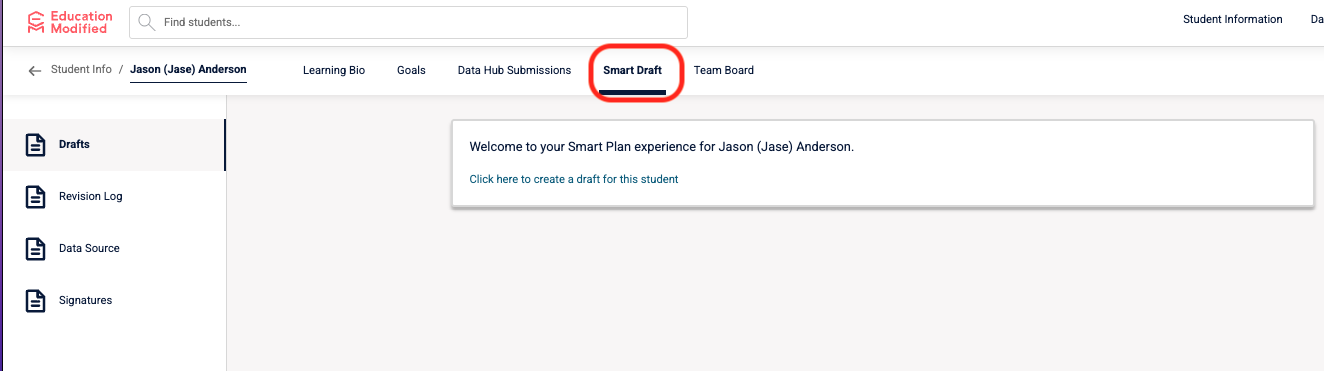Open Data Source in the sidebar

click(x=113, y=249)
